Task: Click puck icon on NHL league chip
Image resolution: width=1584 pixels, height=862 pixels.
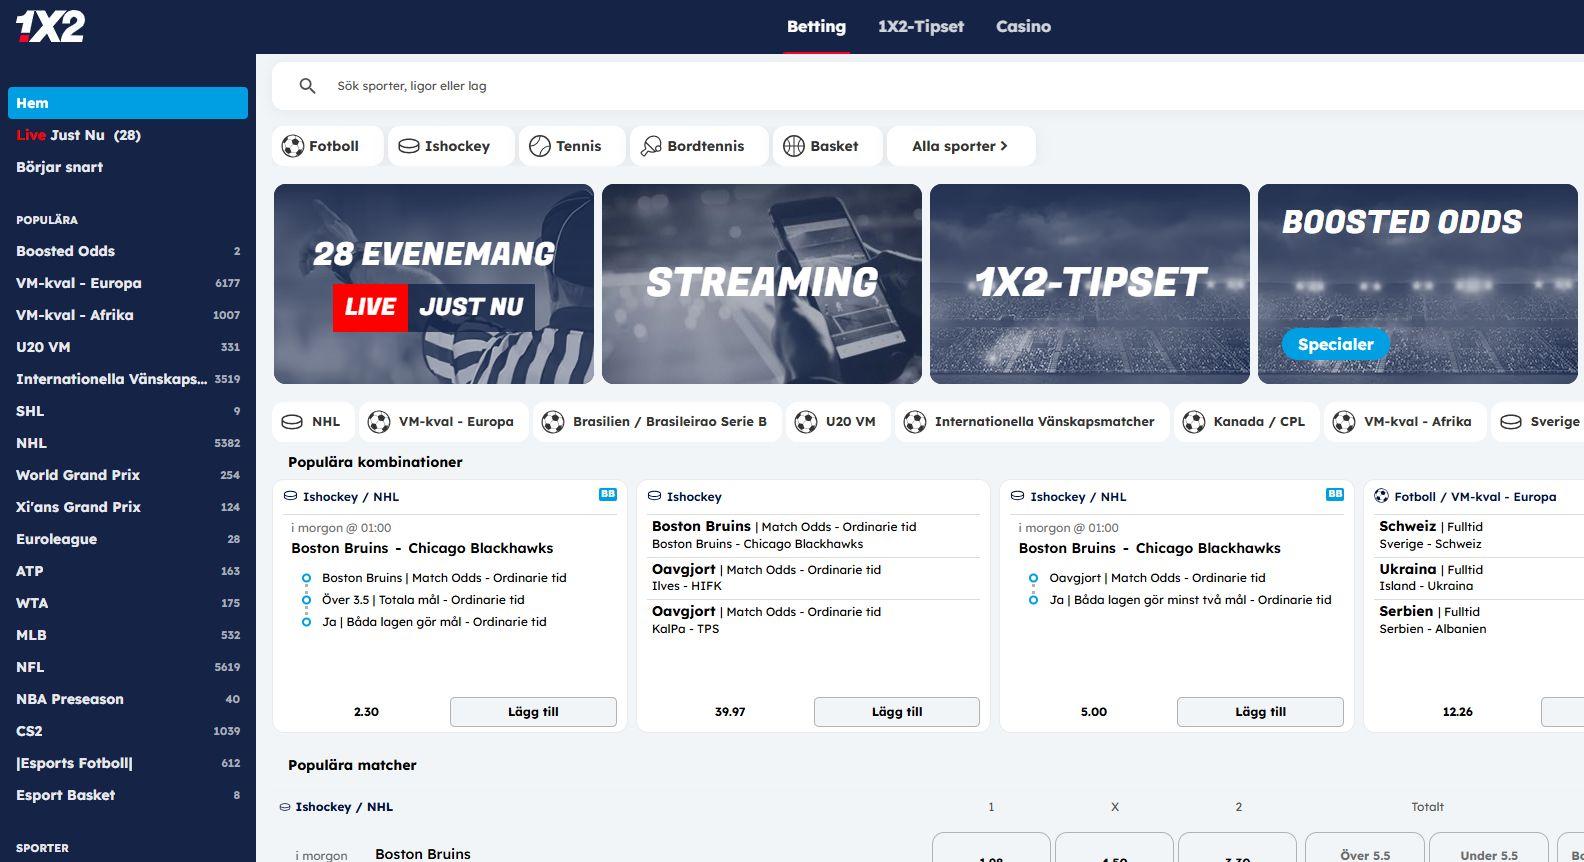Action: click(x=292, y=422)
